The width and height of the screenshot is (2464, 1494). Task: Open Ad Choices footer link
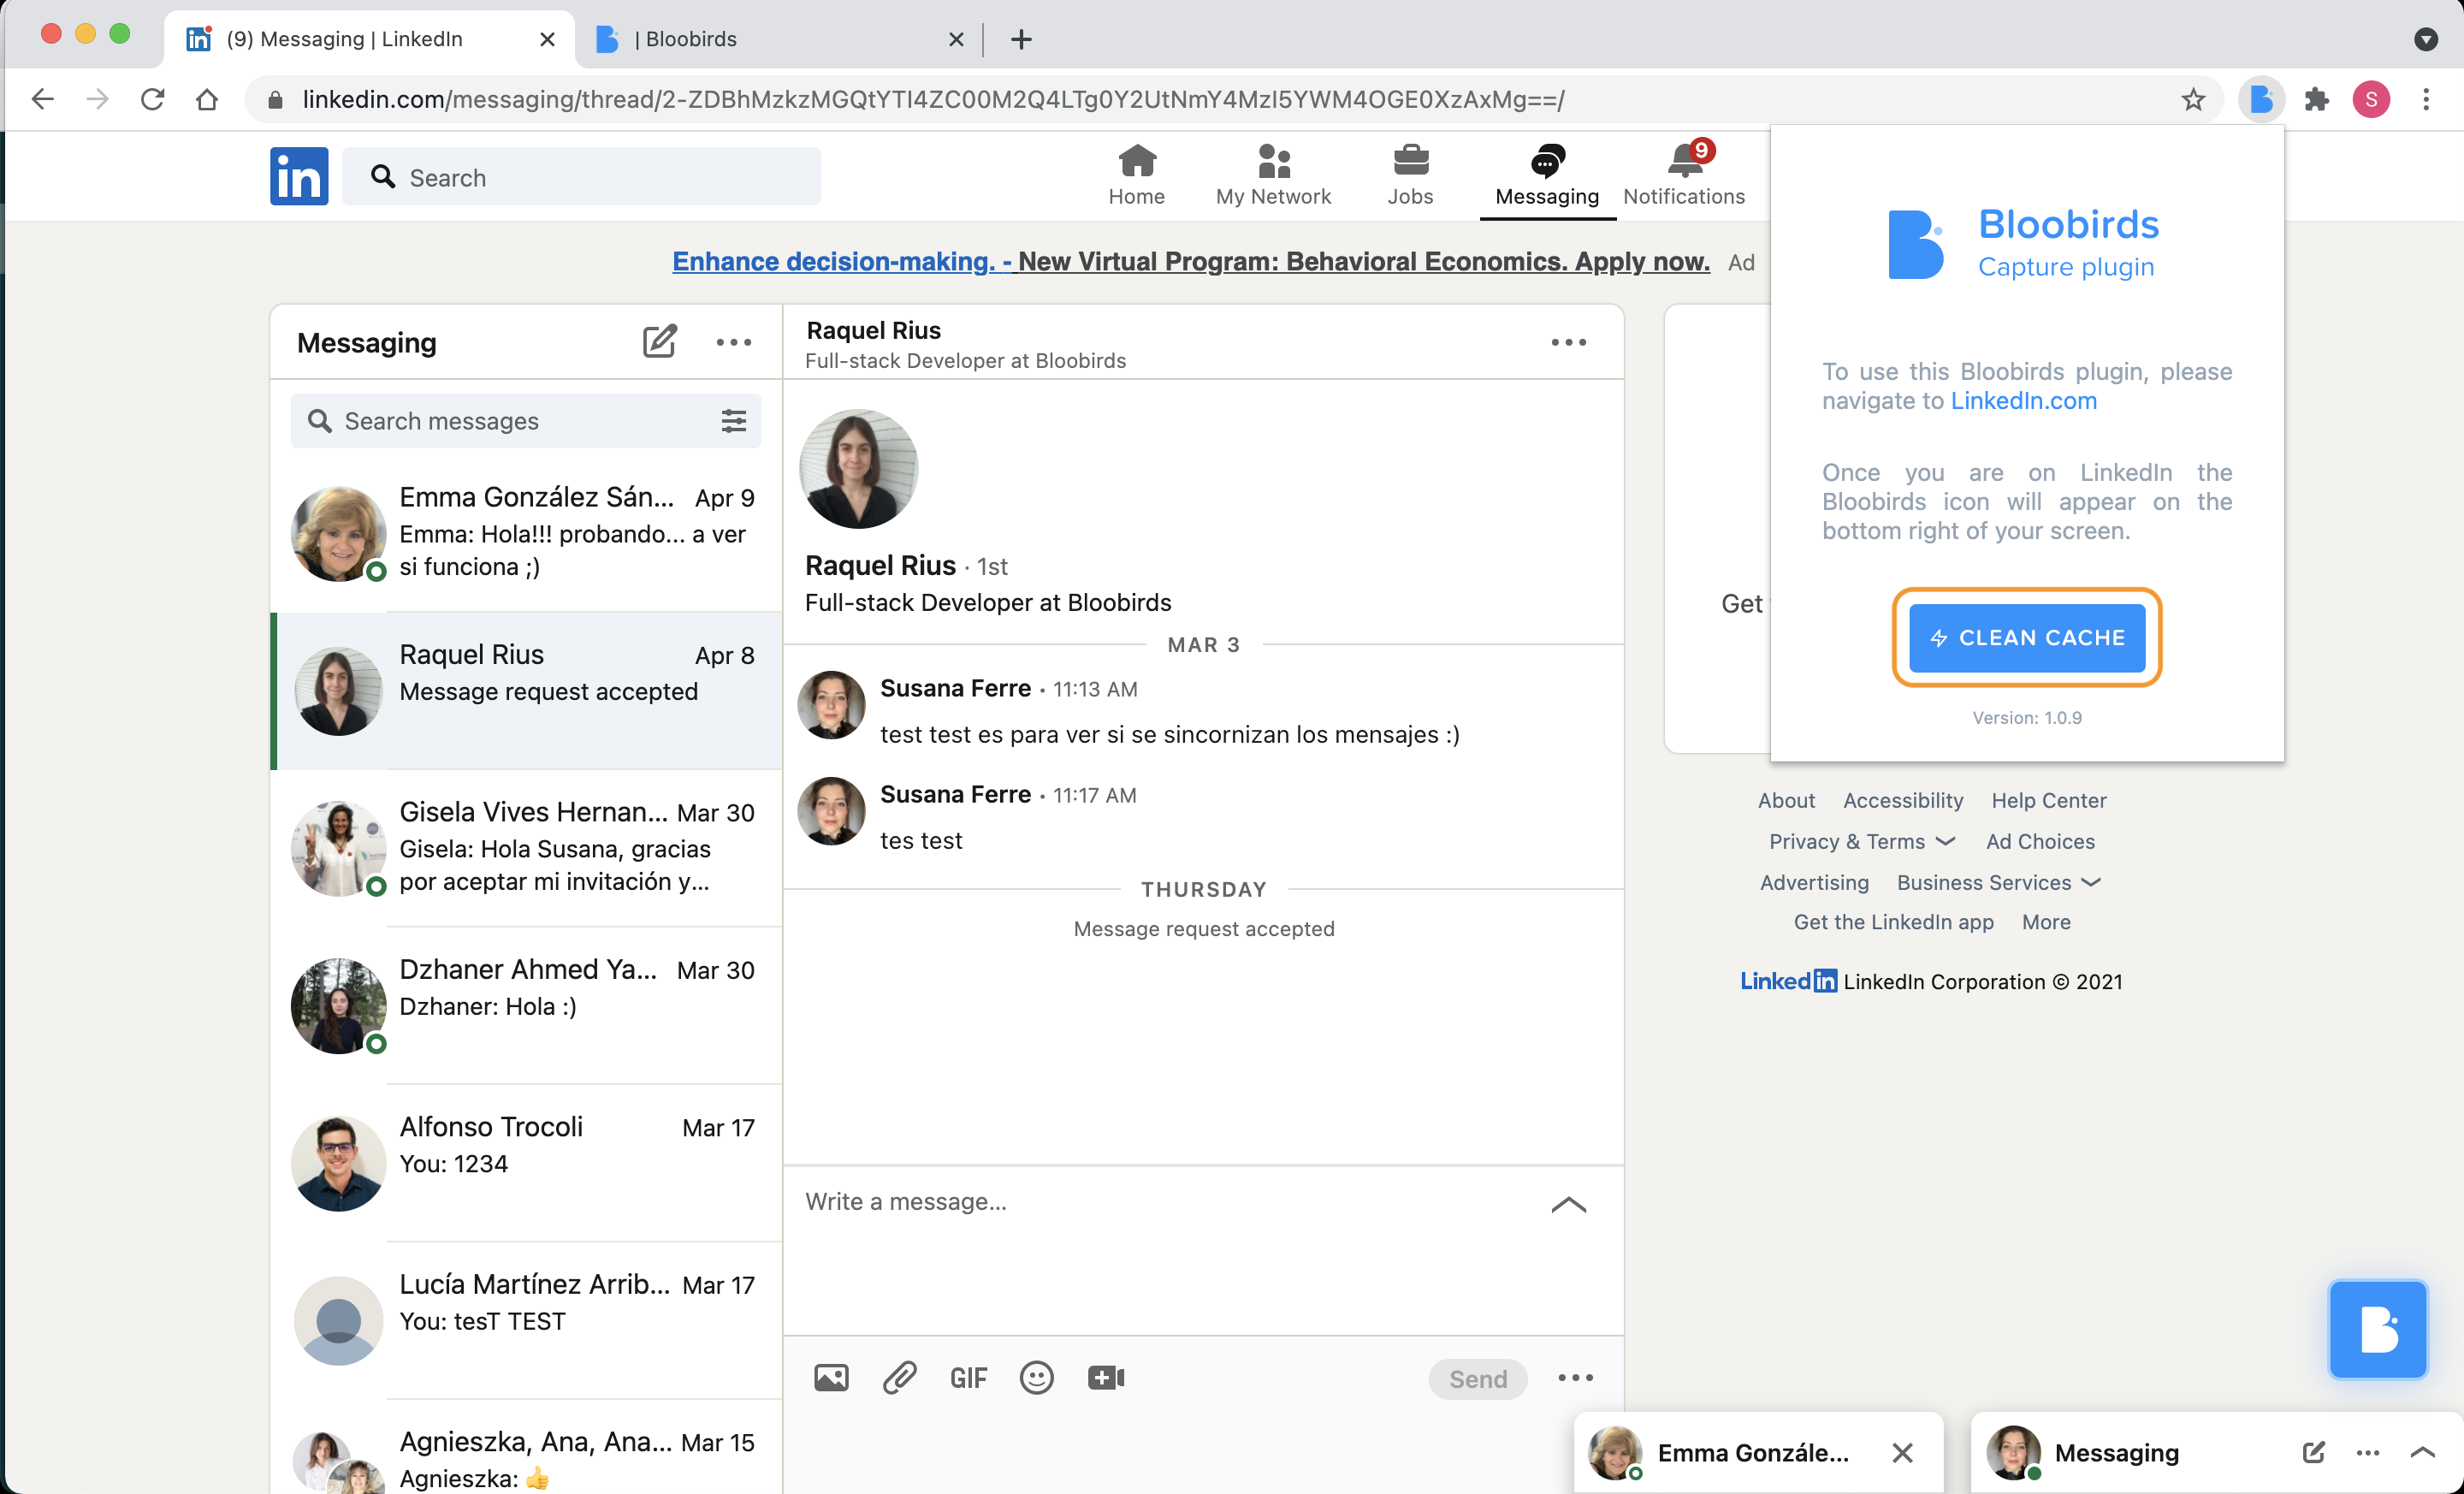click(x=2040, y=841)
